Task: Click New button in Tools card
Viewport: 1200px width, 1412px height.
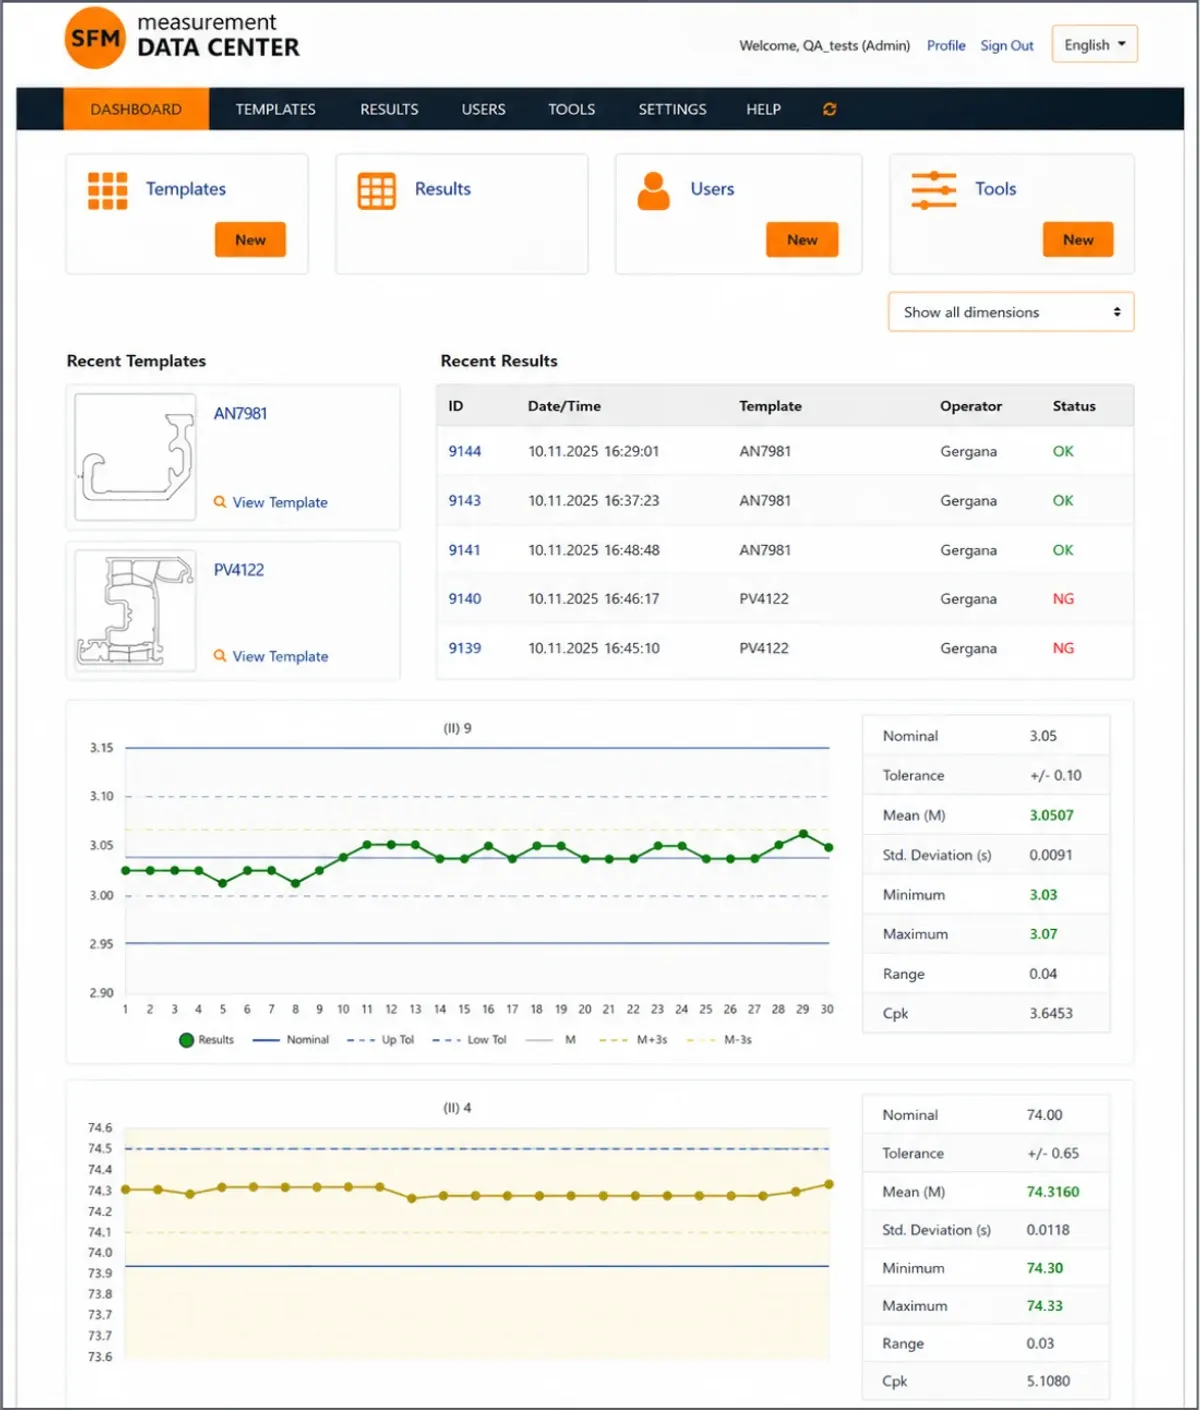Action: coord(1078,240)
